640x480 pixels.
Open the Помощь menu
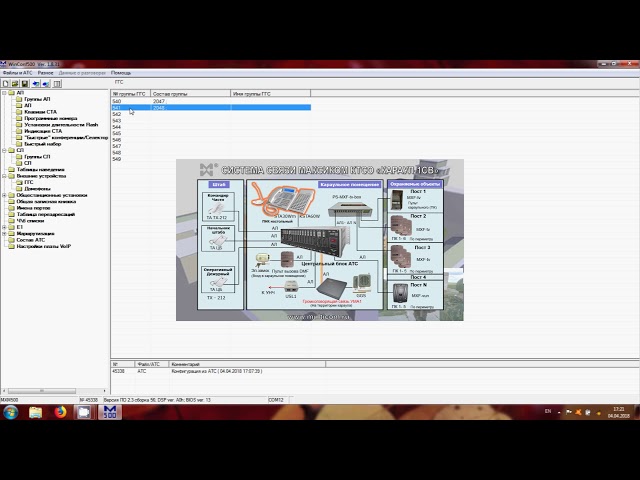point(121,73)
